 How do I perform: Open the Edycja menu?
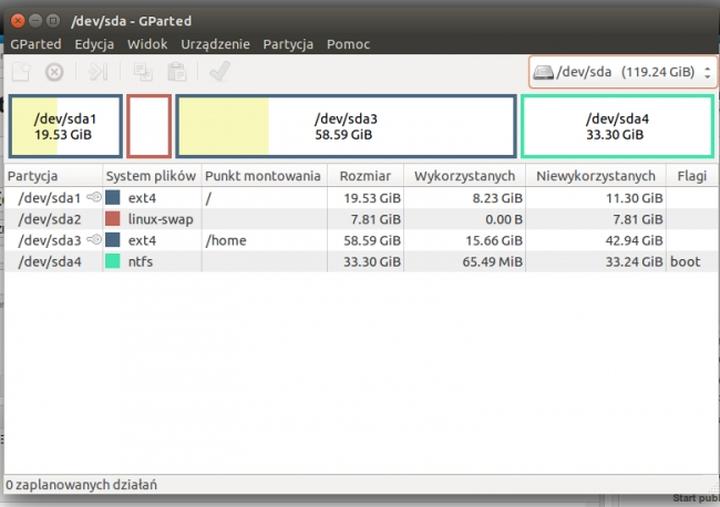coord(94,44)
